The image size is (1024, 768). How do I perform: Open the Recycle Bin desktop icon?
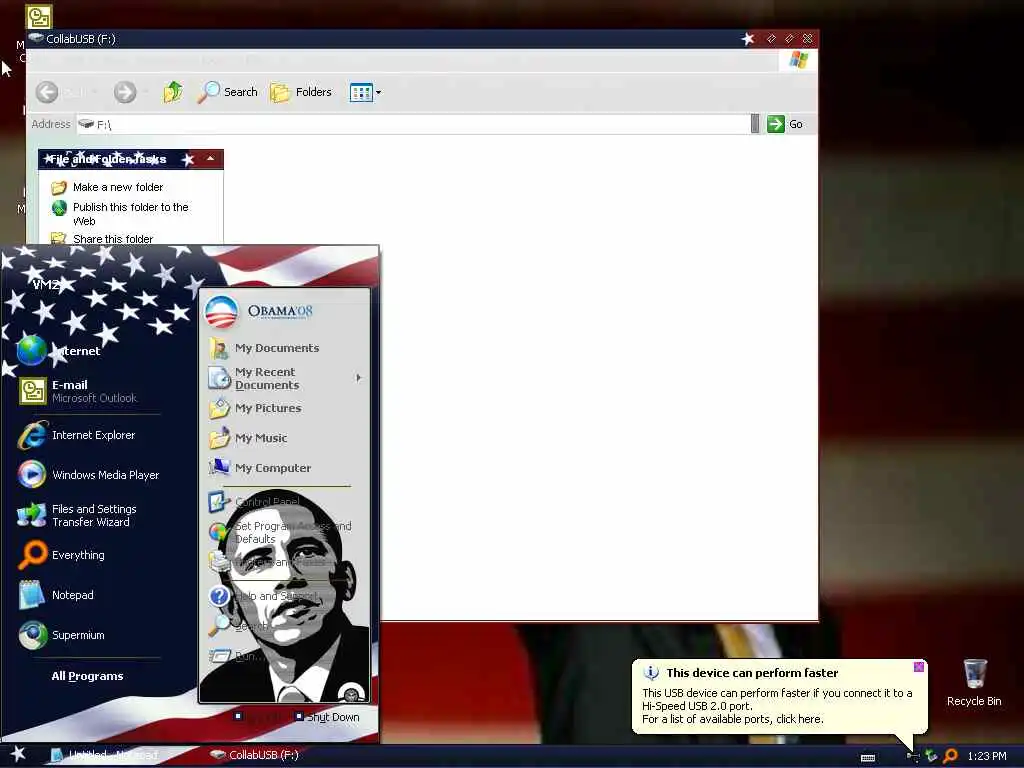[x=974, y=682]
